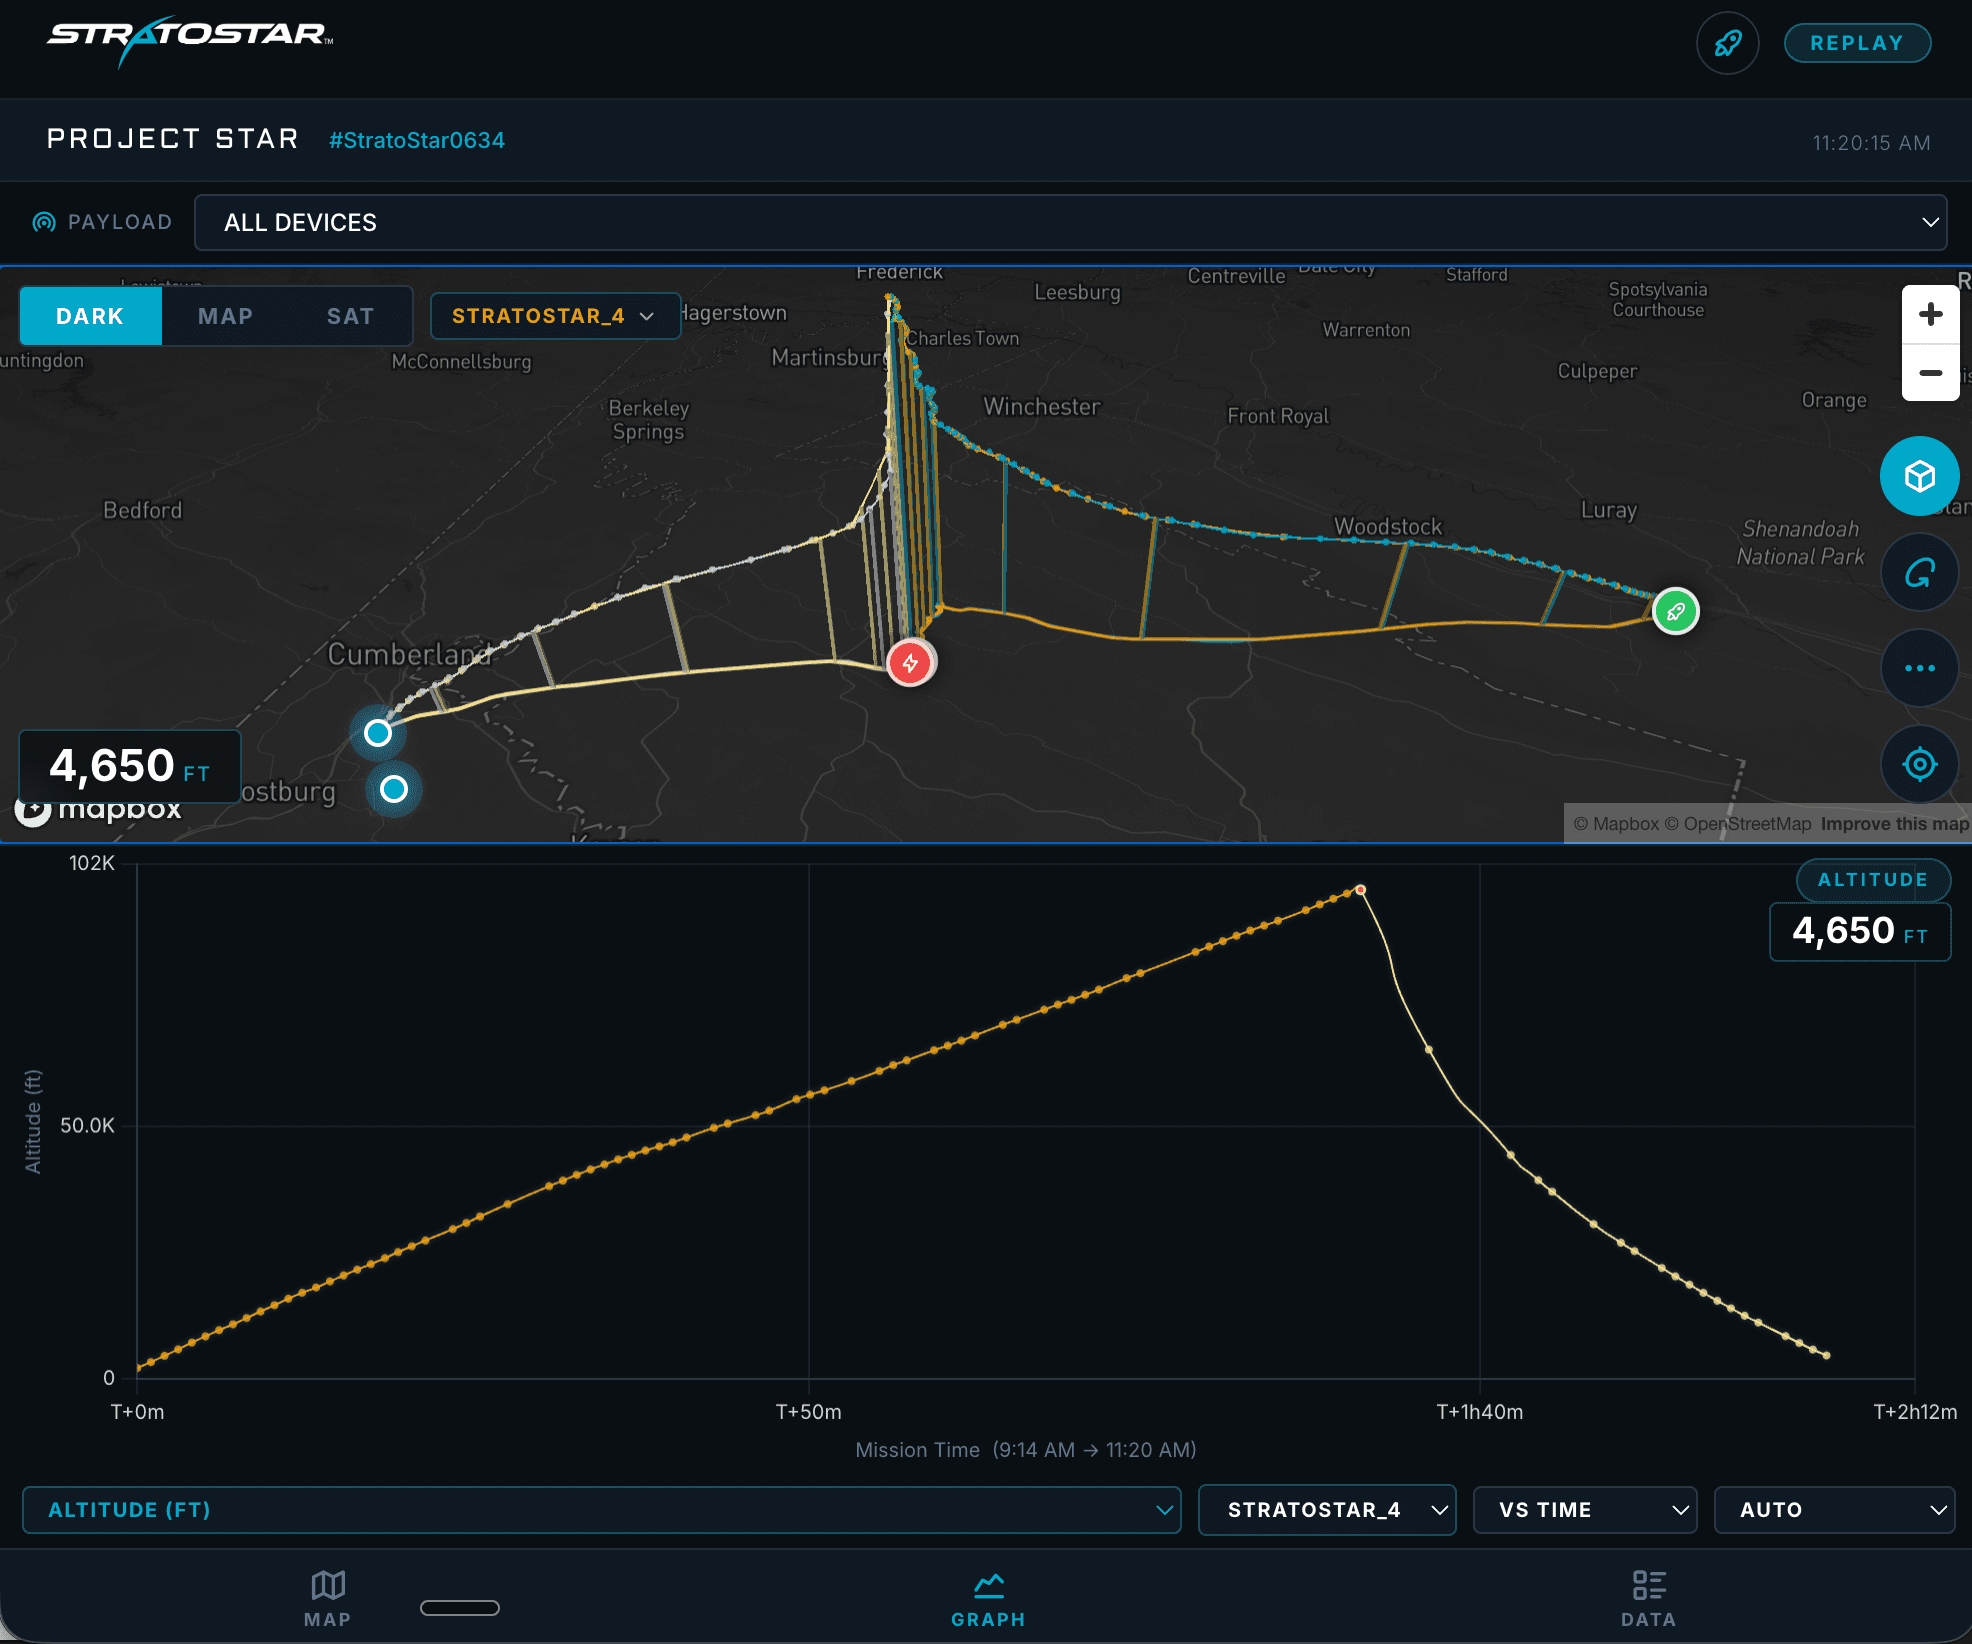
Task: Open the © Mapbox attribution link
Action: click(1616, 824)
